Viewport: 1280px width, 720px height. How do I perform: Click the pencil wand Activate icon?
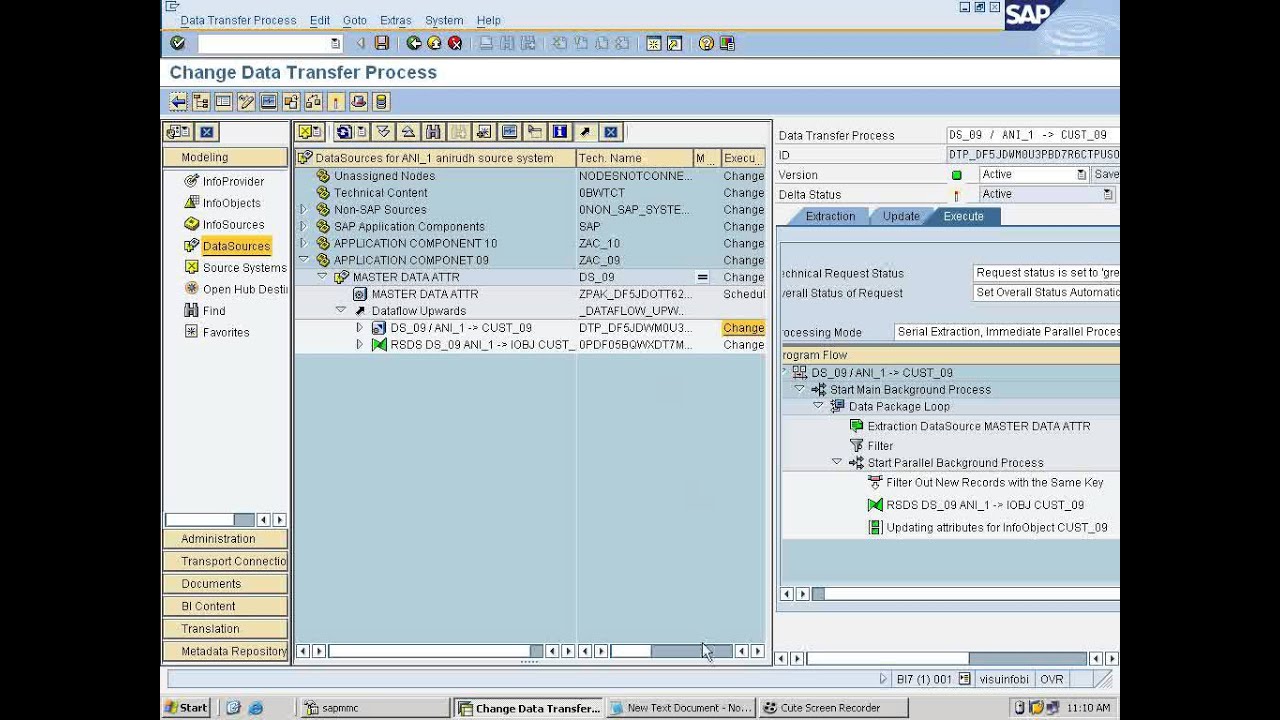246,101
